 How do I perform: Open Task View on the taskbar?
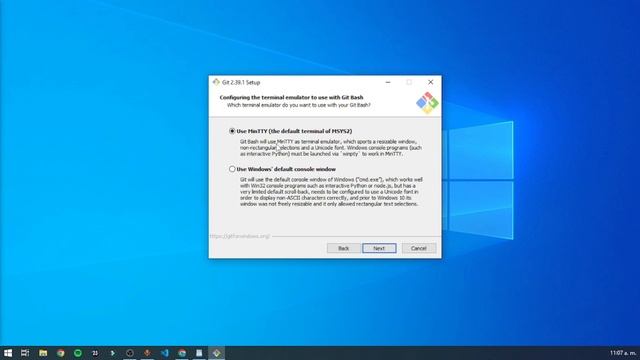[25, 353]
